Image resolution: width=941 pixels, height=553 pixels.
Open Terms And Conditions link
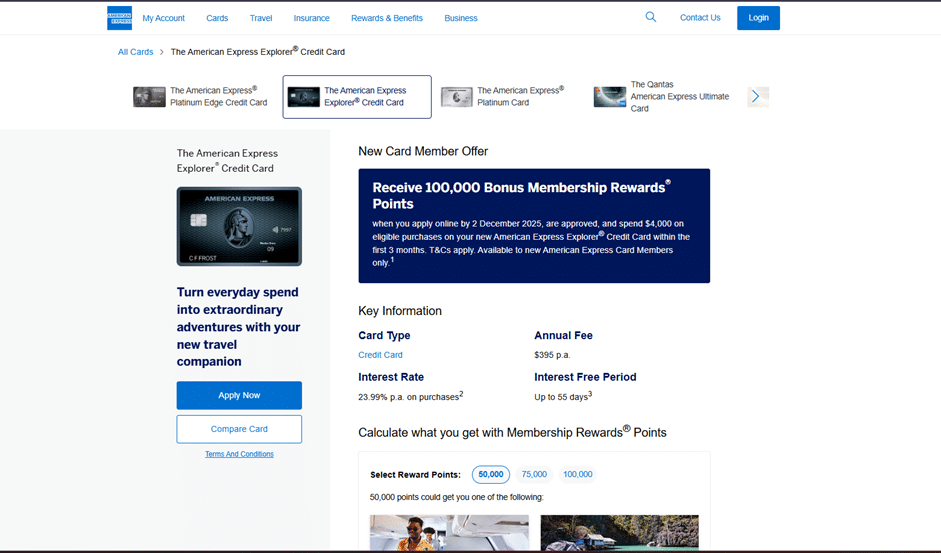click(x=239, y=454)
